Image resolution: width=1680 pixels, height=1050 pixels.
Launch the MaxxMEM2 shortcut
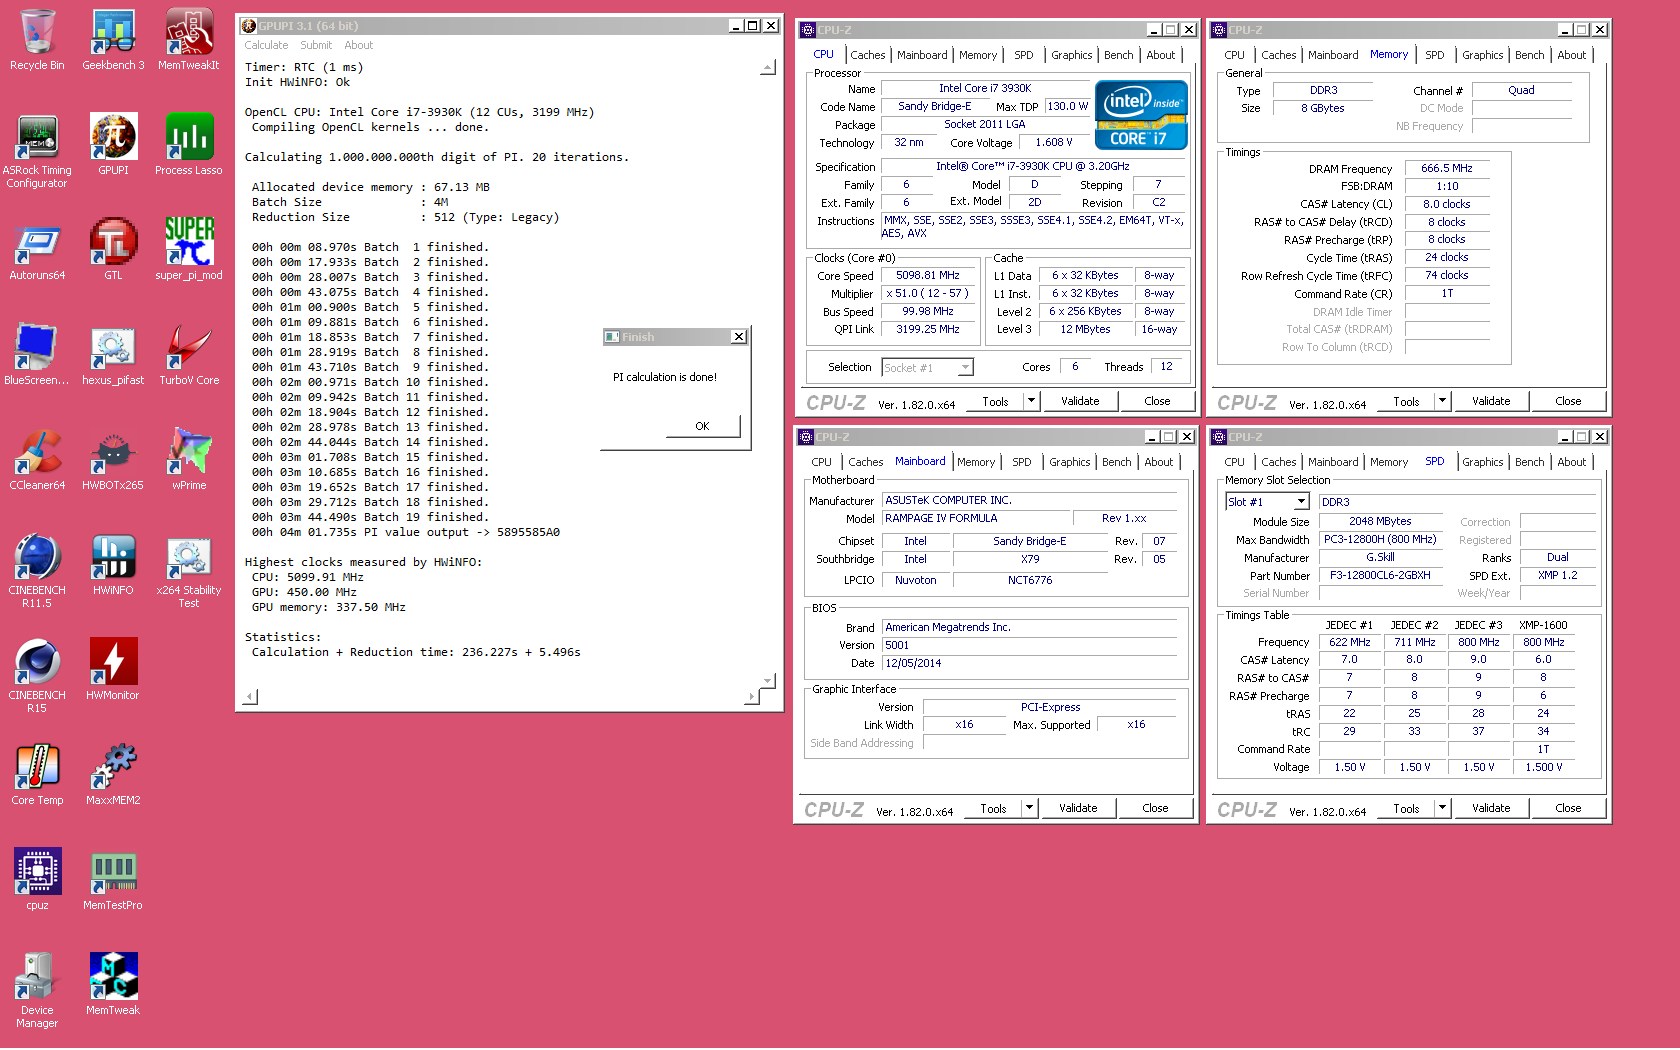click(x=113, y=775)
